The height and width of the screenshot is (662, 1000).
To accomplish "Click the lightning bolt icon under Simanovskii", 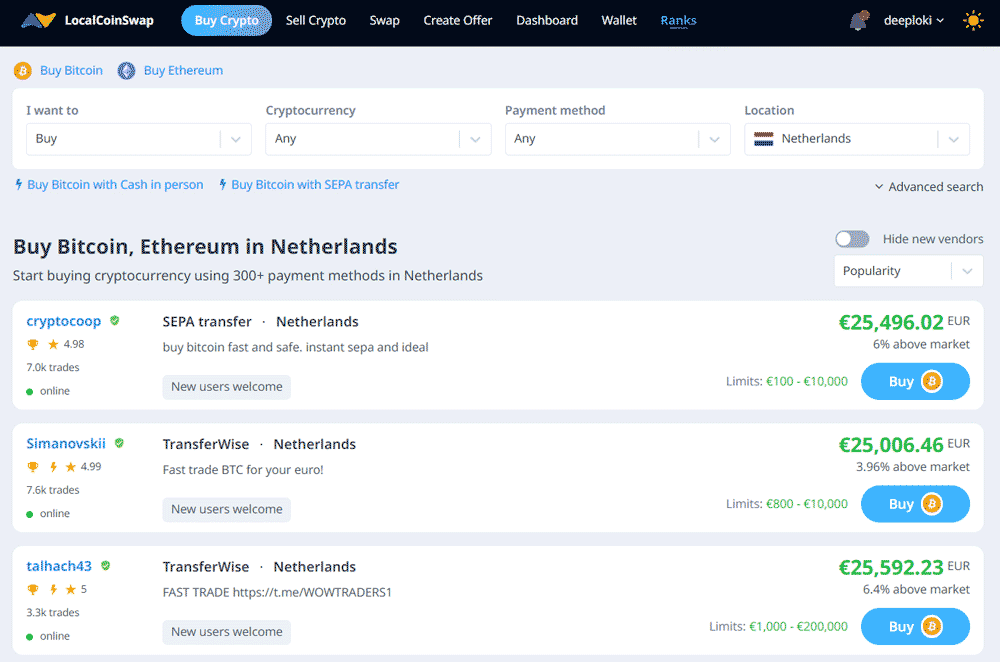I will point(54,467).
